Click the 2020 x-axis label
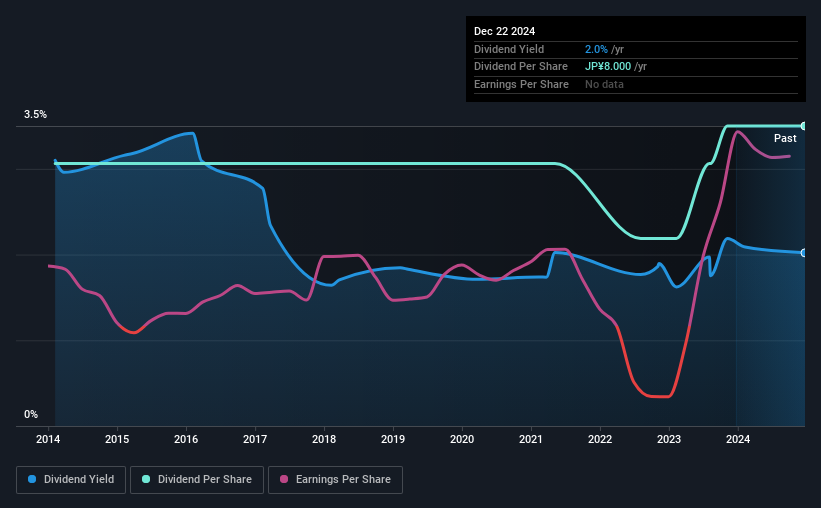The width and height of the screenshot is (821, 508). (462, 439)
